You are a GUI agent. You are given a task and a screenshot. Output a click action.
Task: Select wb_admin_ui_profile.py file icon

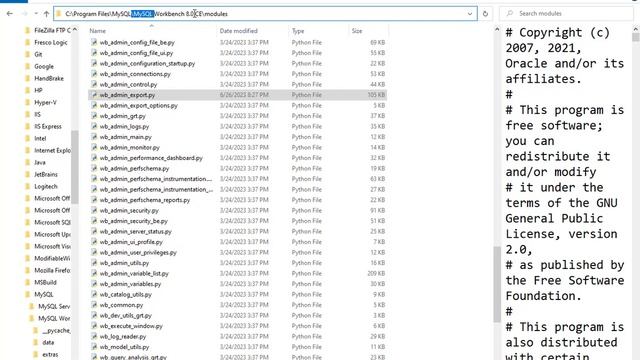[94, 242]
